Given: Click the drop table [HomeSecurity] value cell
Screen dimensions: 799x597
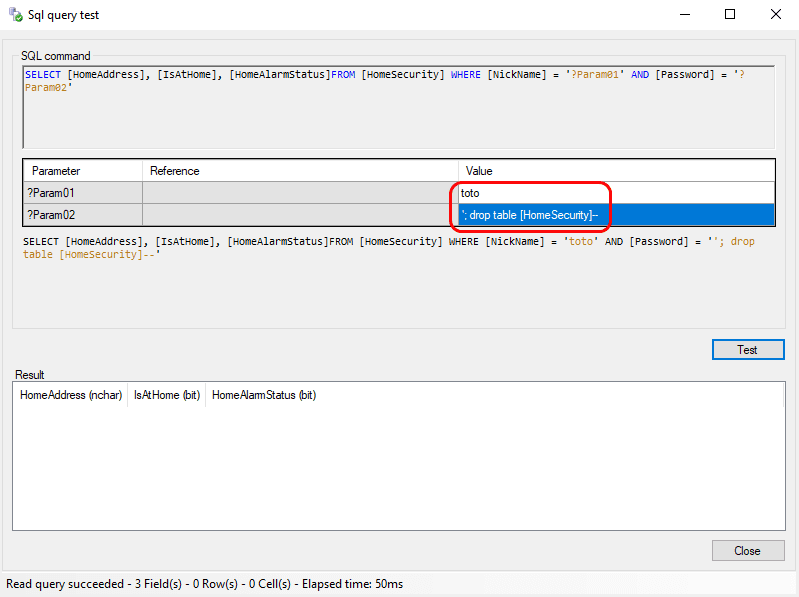Looking at the screenshot, I should (x=616, y=215).
